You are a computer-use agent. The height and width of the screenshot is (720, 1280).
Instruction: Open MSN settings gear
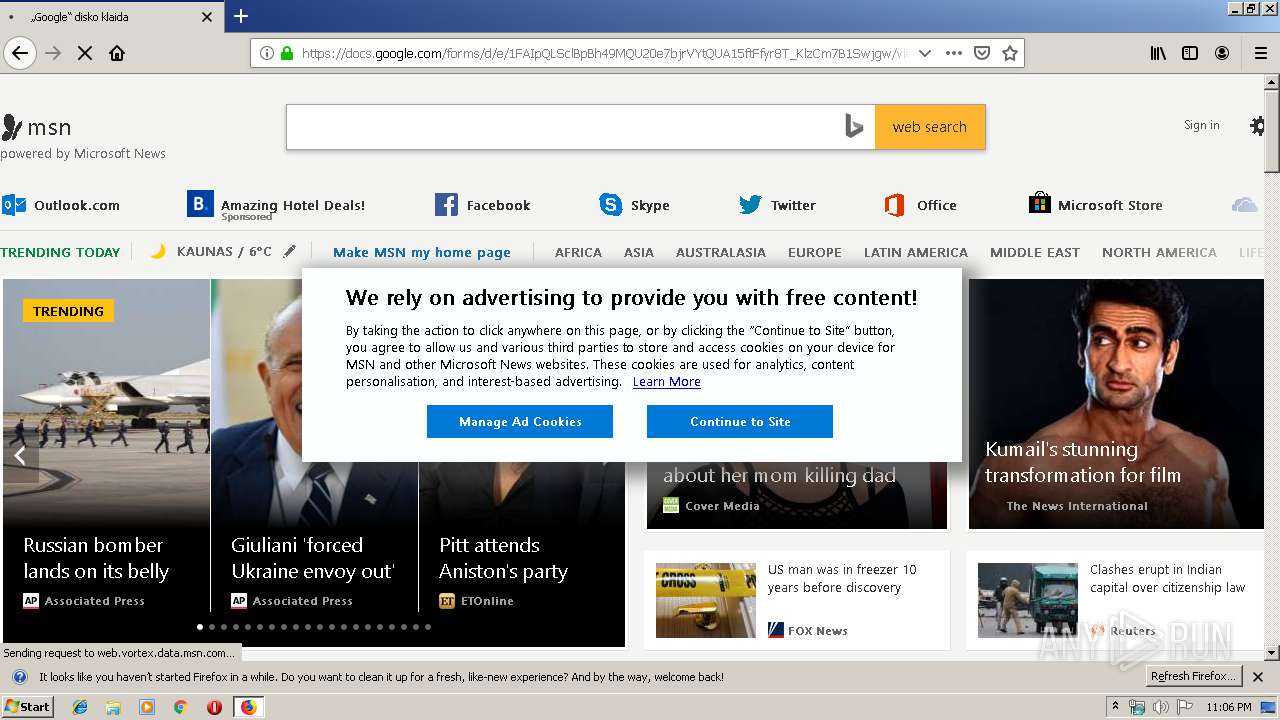1258,126
